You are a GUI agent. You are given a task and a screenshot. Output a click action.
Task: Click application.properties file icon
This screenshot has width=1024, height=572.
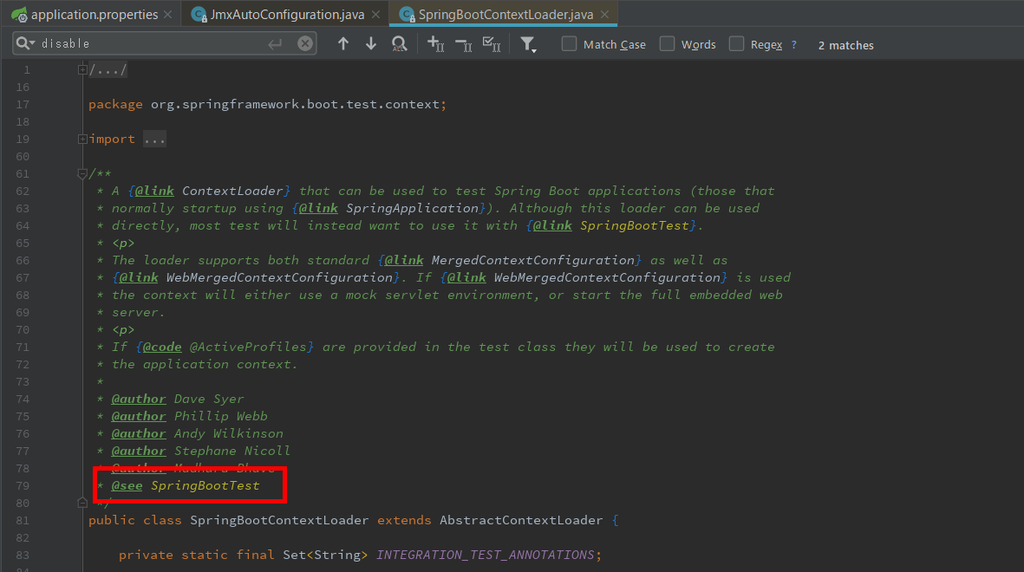click(x=19, y=14)
